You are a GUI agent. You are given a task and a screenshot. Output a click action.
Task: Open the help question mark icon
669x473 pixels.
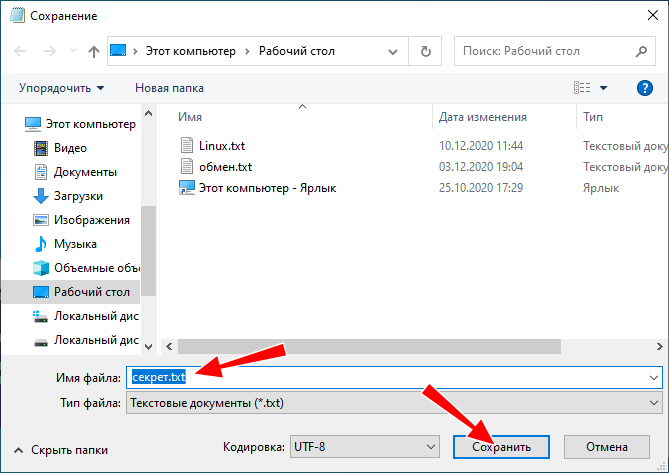tap(645, 88)
